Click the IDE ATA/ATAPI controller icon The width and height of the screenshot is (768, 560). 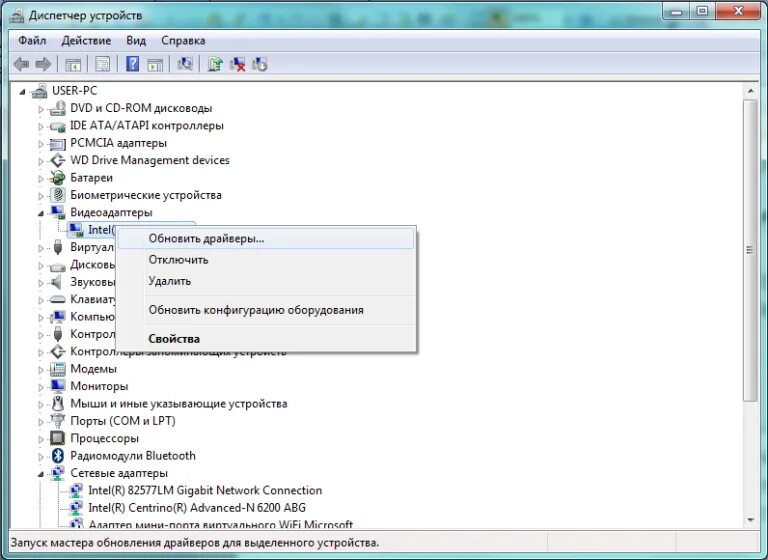coord(58,126)
